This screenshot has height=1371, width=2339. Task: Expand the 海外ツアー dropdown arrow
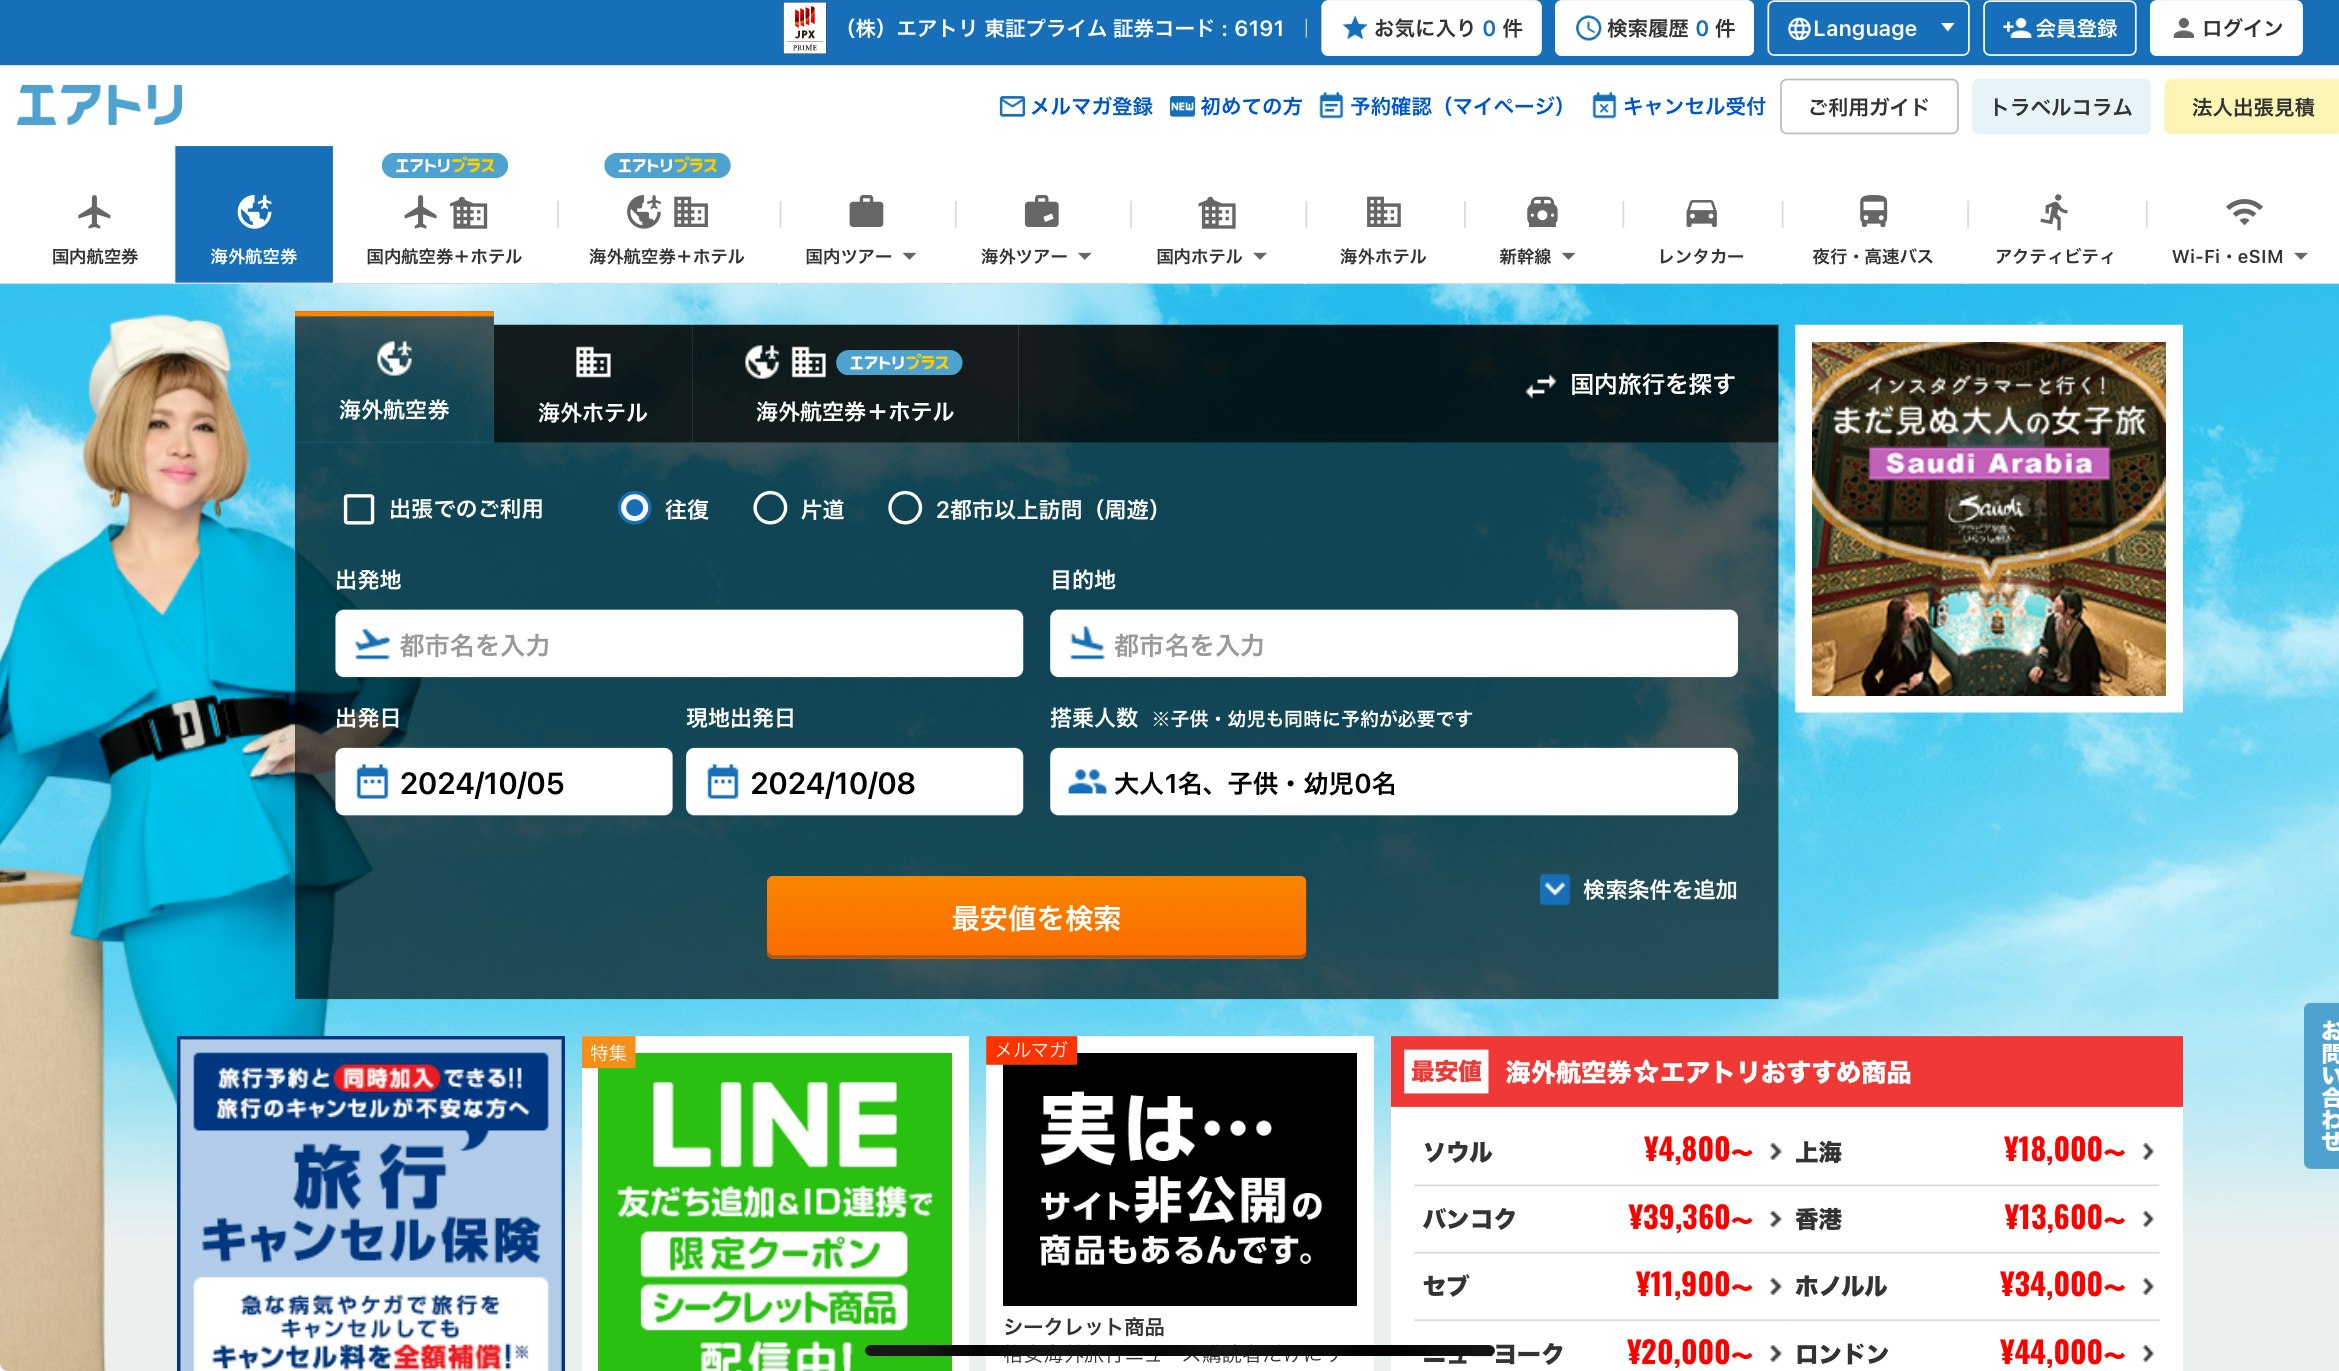tap(1085, 257)
